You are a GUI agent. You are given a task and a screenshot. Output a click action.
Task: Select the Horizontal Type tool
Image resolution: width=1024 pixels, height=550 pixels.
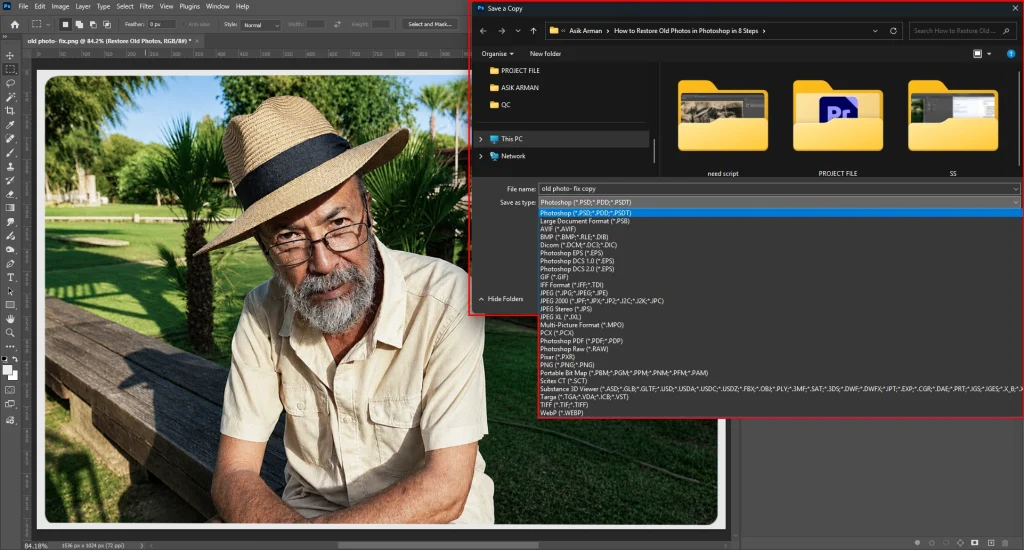[x=10, y=278]
